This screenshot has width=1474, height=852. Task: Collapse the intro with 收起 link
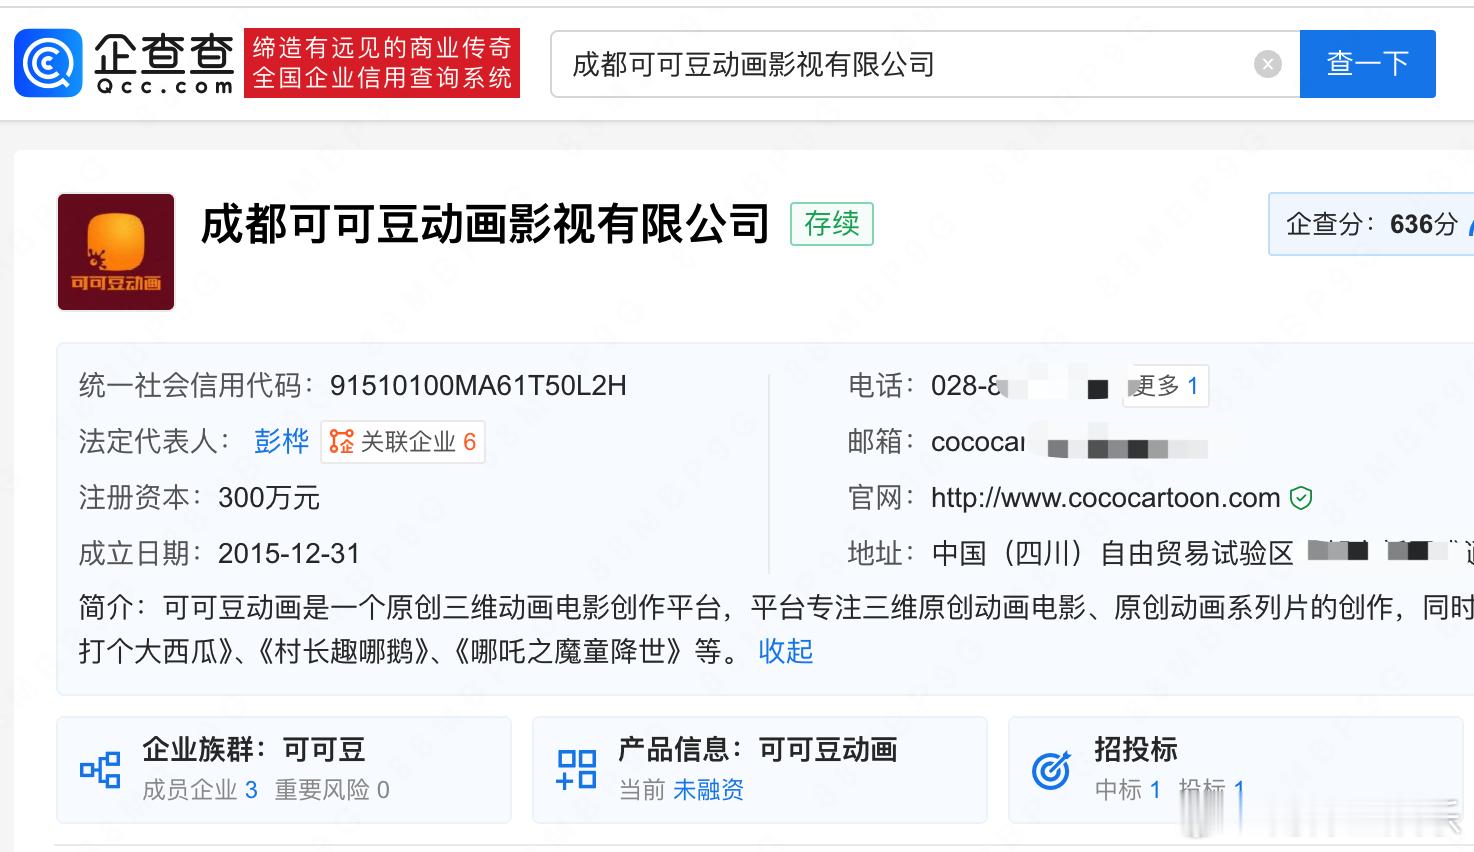pyautogui.click(x=786, y=652)
